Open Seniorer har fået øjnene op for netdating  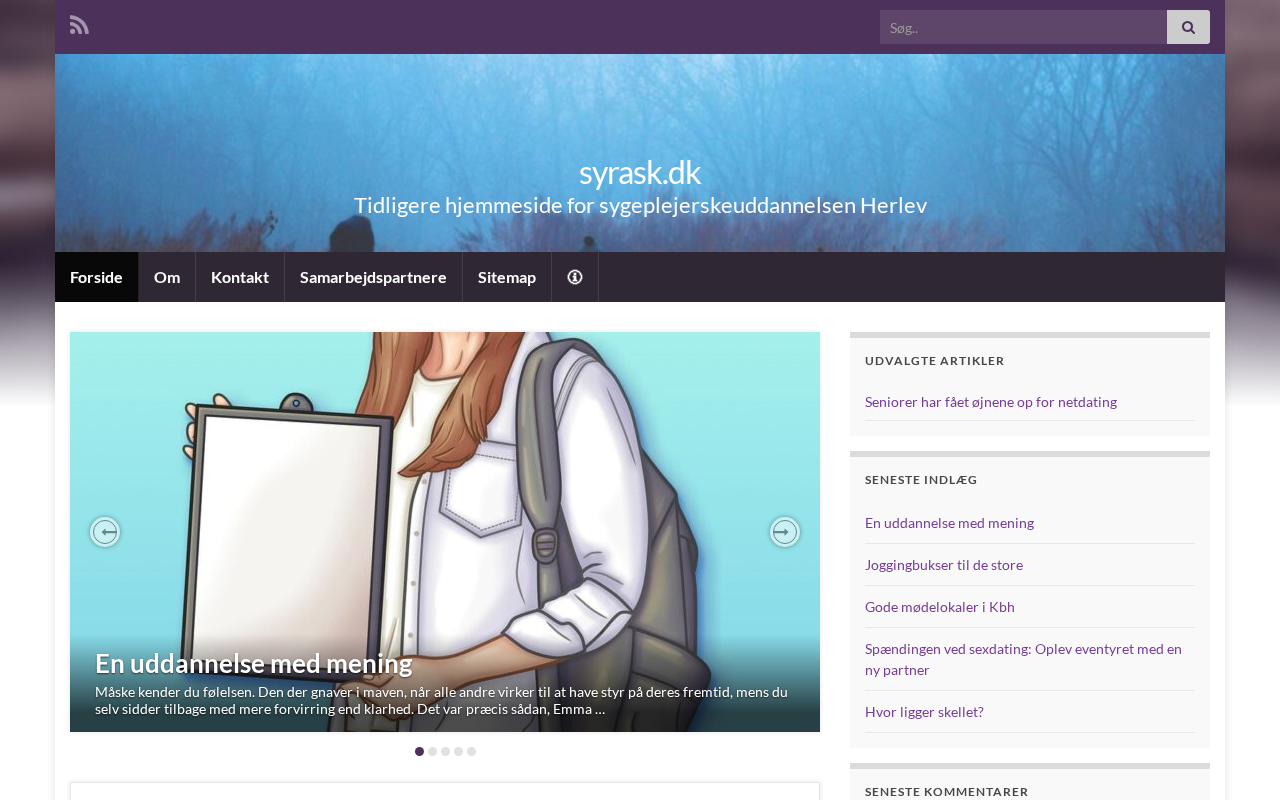[991, 402]
